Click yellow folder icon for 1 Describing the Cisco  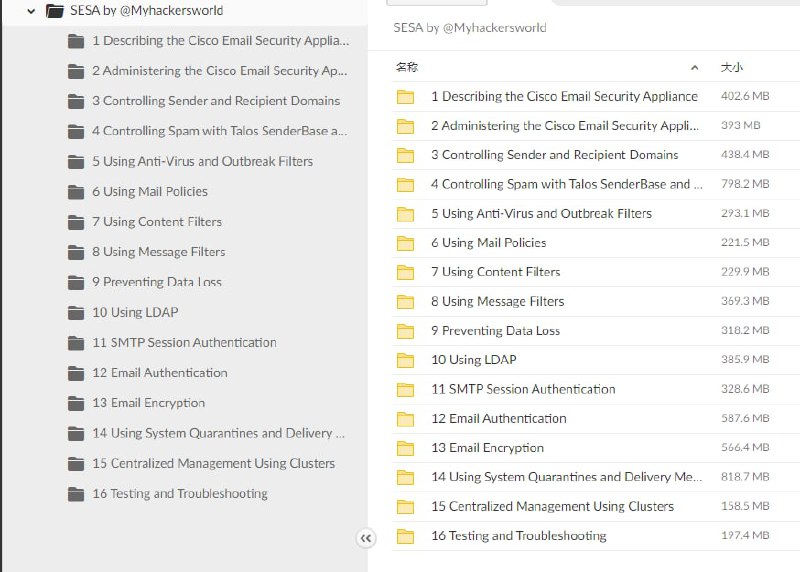(406, 96)
